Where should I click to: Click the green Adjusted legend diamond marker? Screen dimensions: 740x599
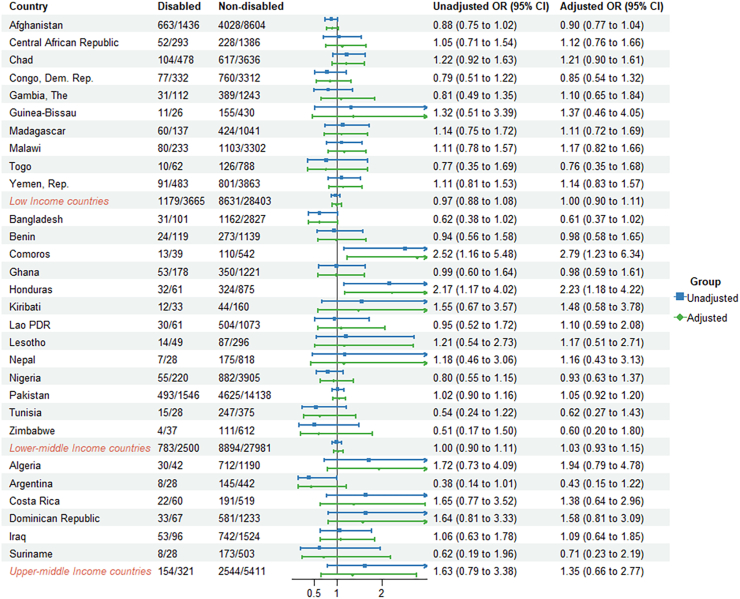tap(680, 318)
